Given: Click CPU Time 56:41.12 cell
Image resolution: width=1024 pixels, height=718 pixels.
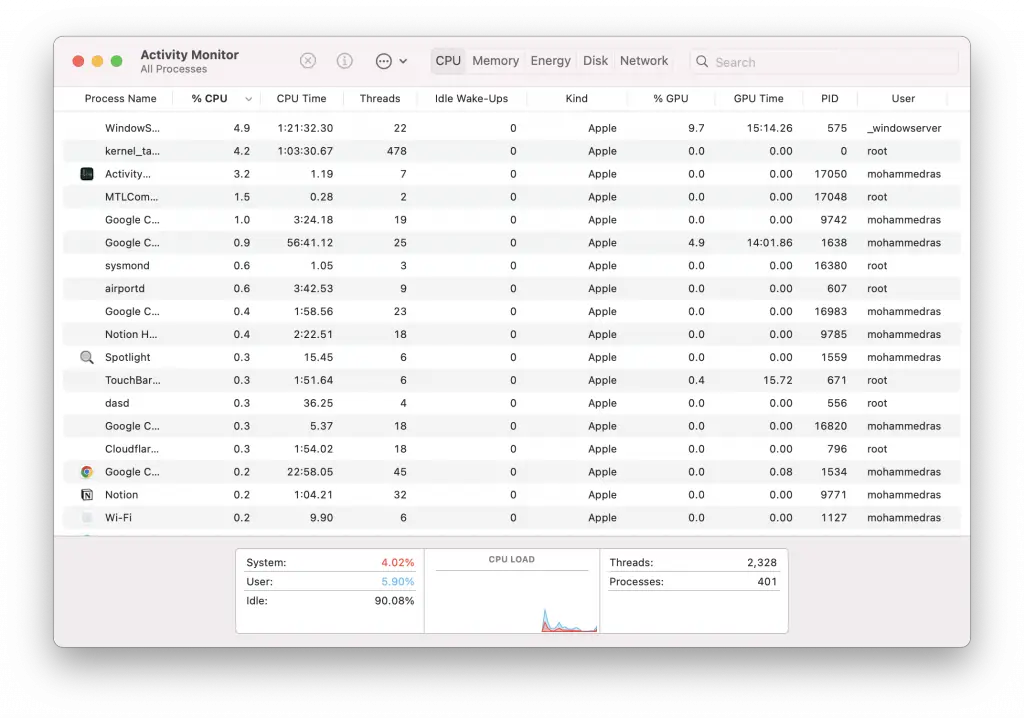Looking at the screenshot, I should tap(310, 242).
